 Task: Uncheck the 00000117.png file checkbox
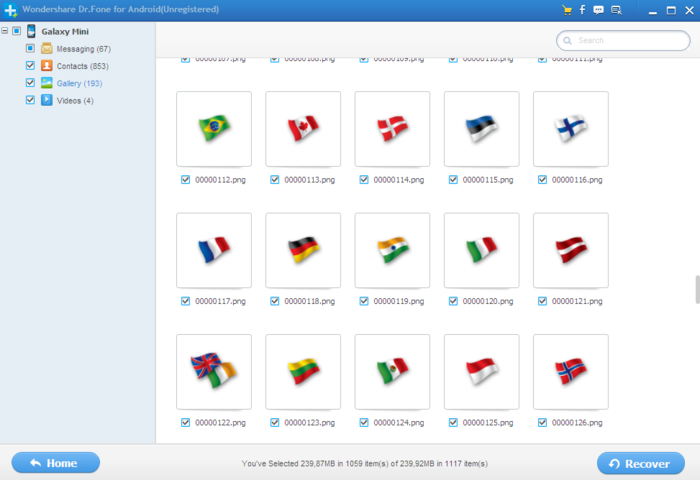click(x=185, y=301)
